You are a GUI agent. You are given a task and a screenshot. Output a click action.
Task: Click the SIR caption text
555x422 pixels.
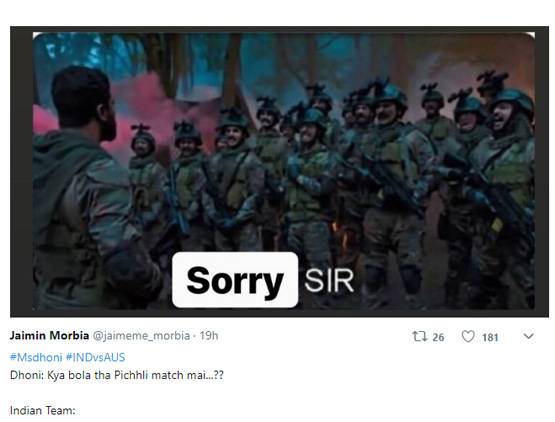pos(329,281)
